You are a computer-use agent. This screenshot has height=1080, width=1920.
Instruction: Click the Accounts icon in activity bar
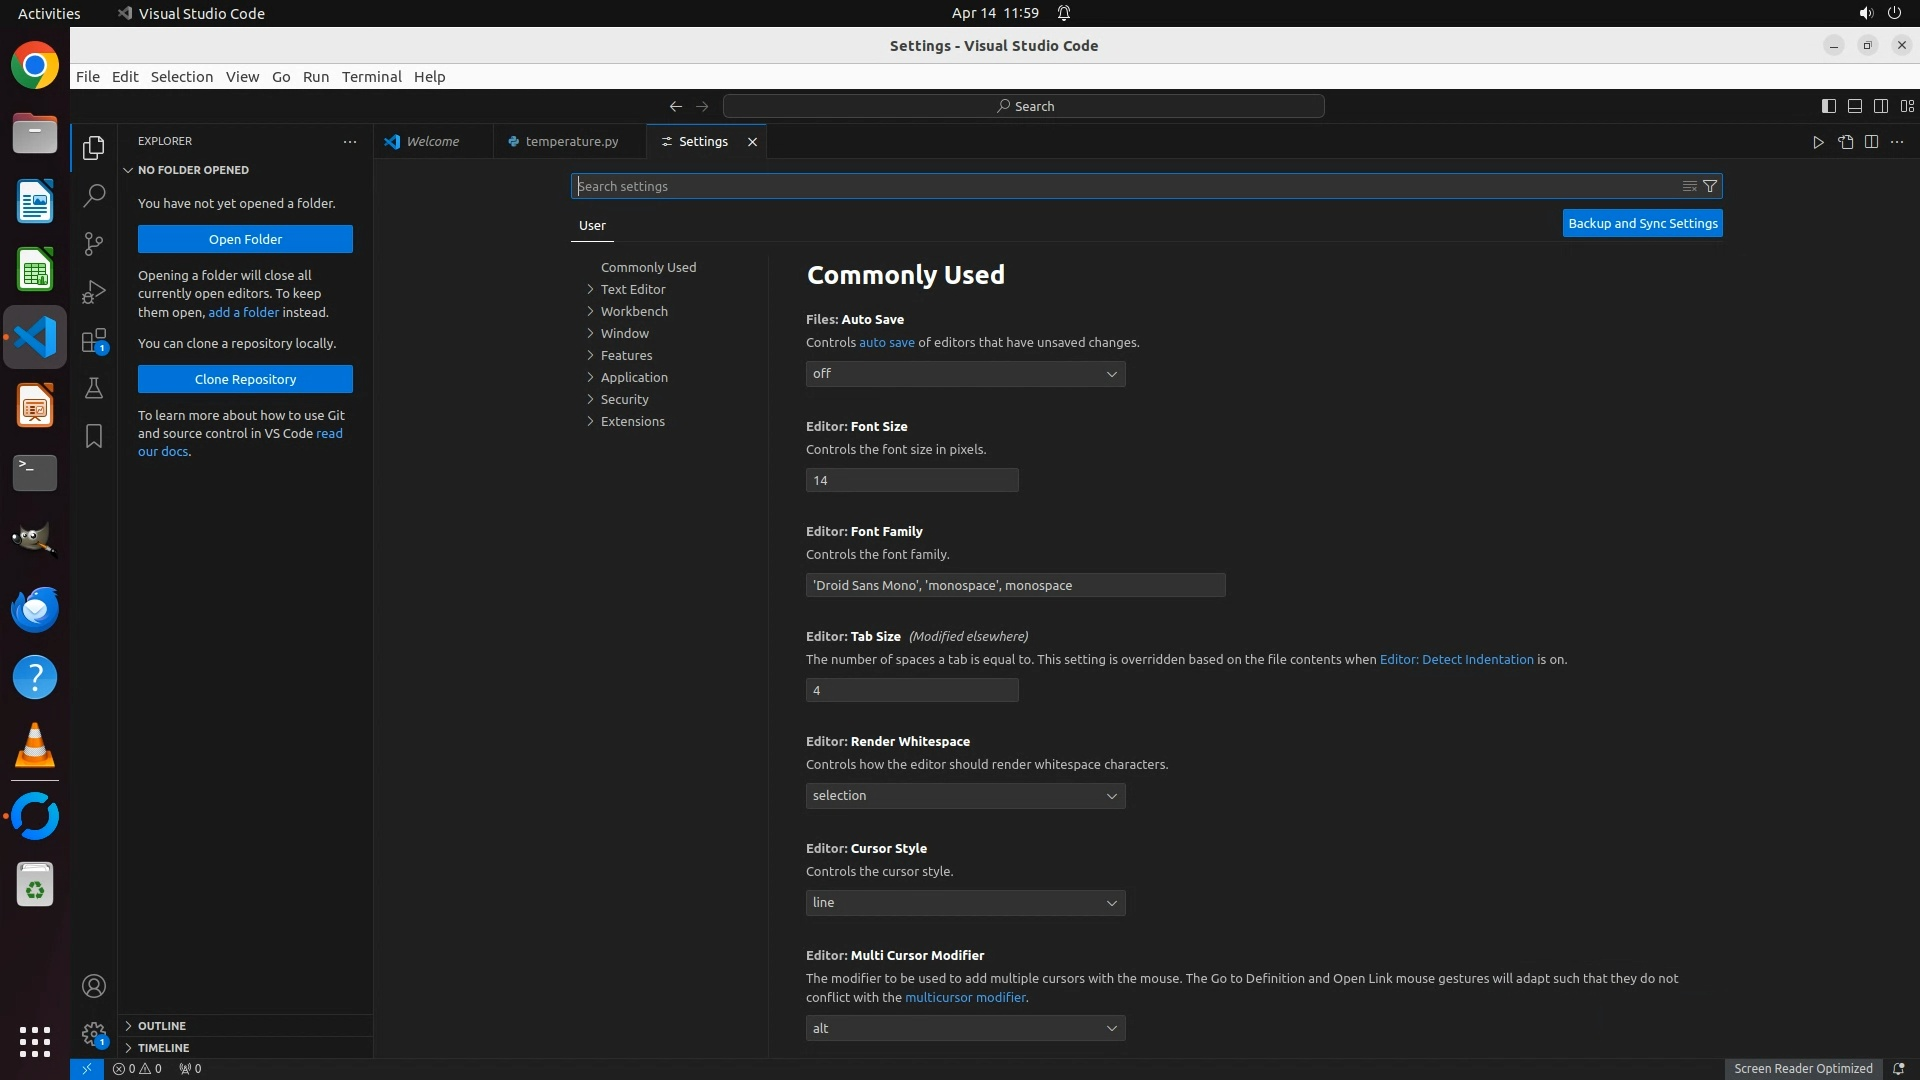[94, 986]
